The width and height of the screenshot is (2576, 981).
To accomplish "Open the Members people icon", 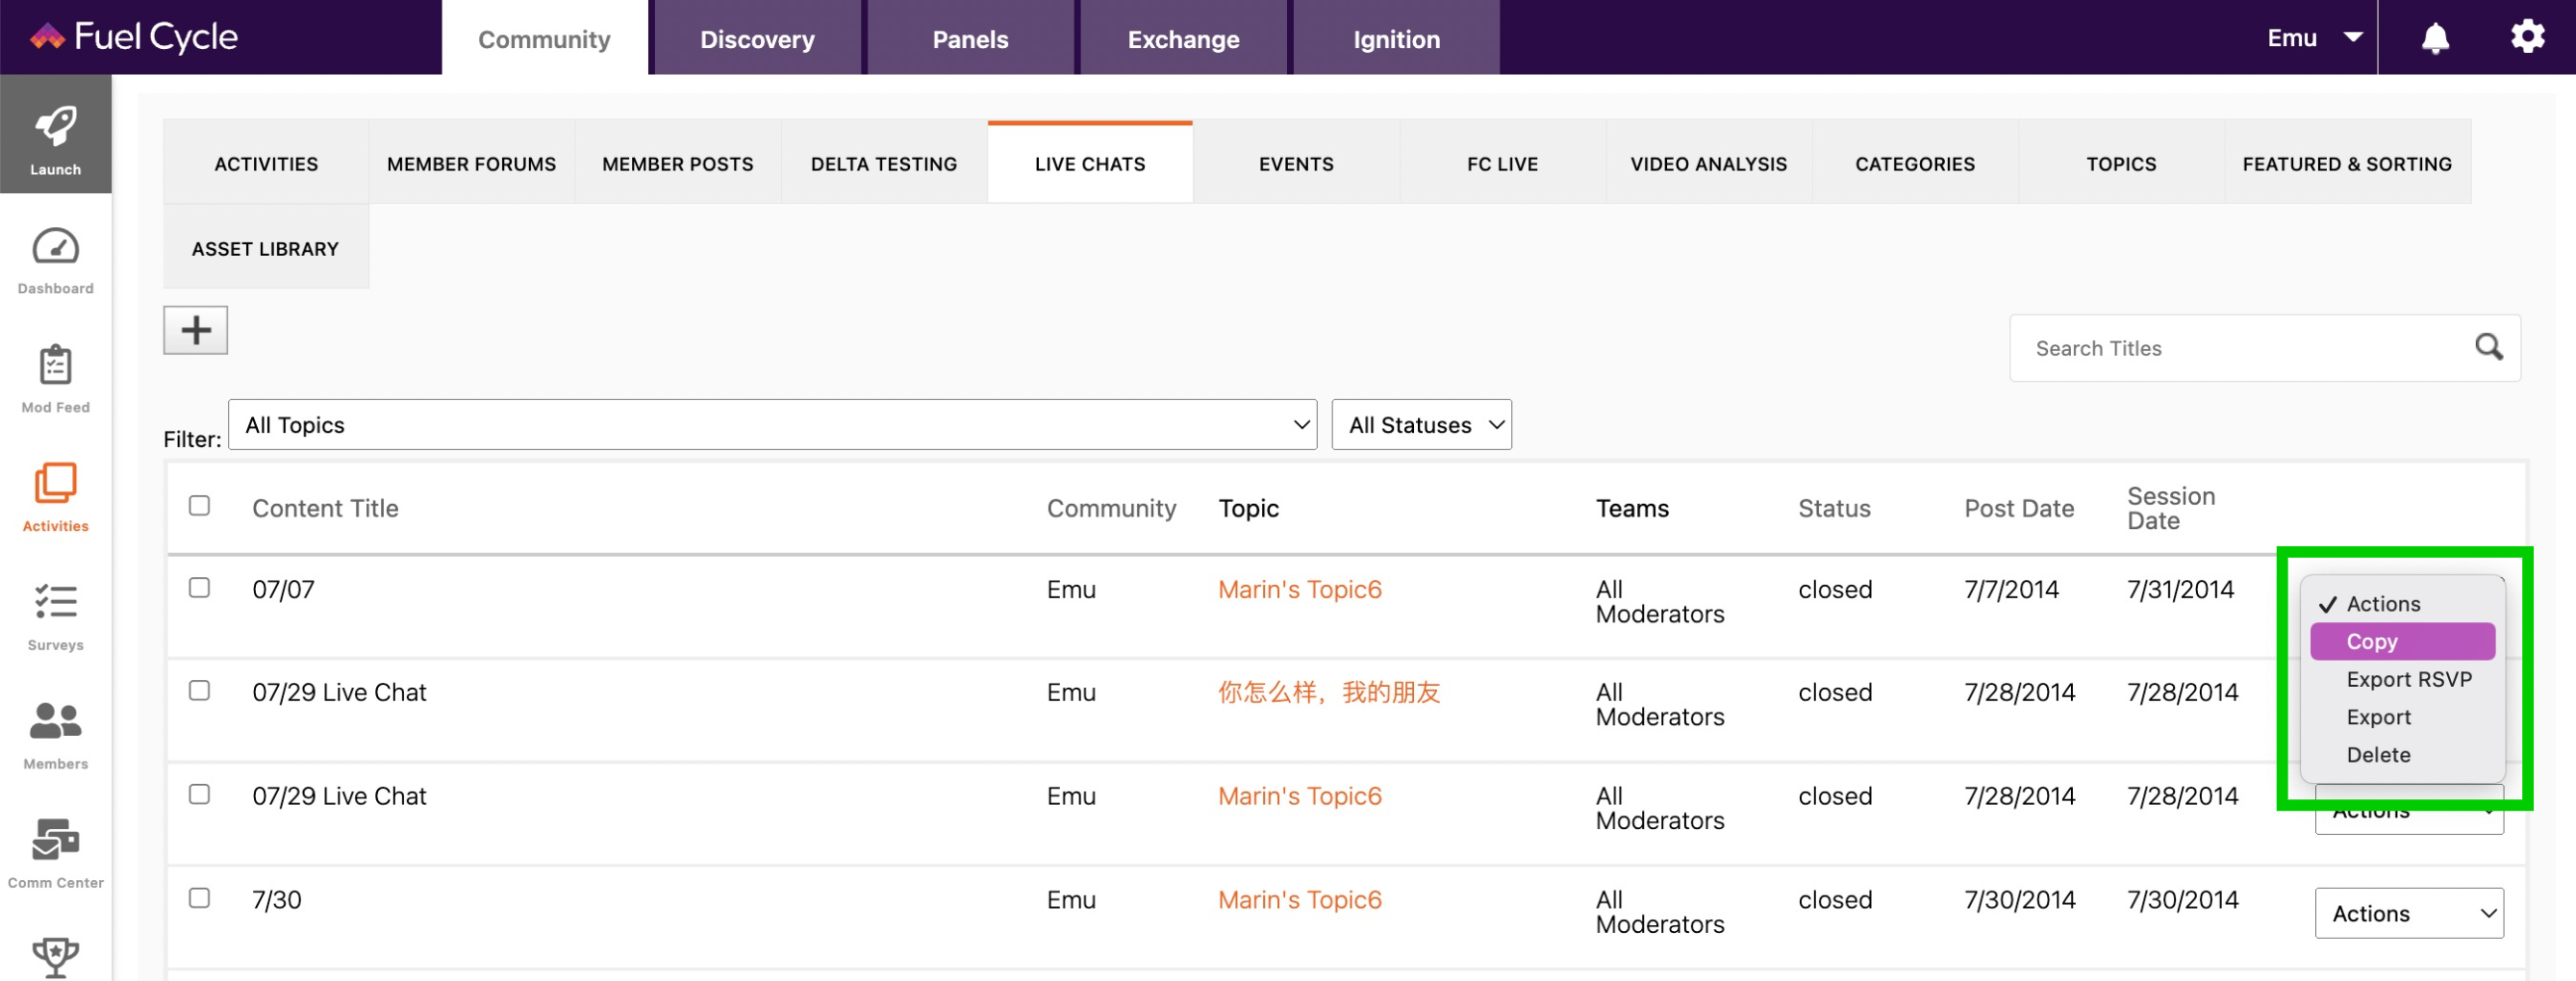I will pos(55,721).
